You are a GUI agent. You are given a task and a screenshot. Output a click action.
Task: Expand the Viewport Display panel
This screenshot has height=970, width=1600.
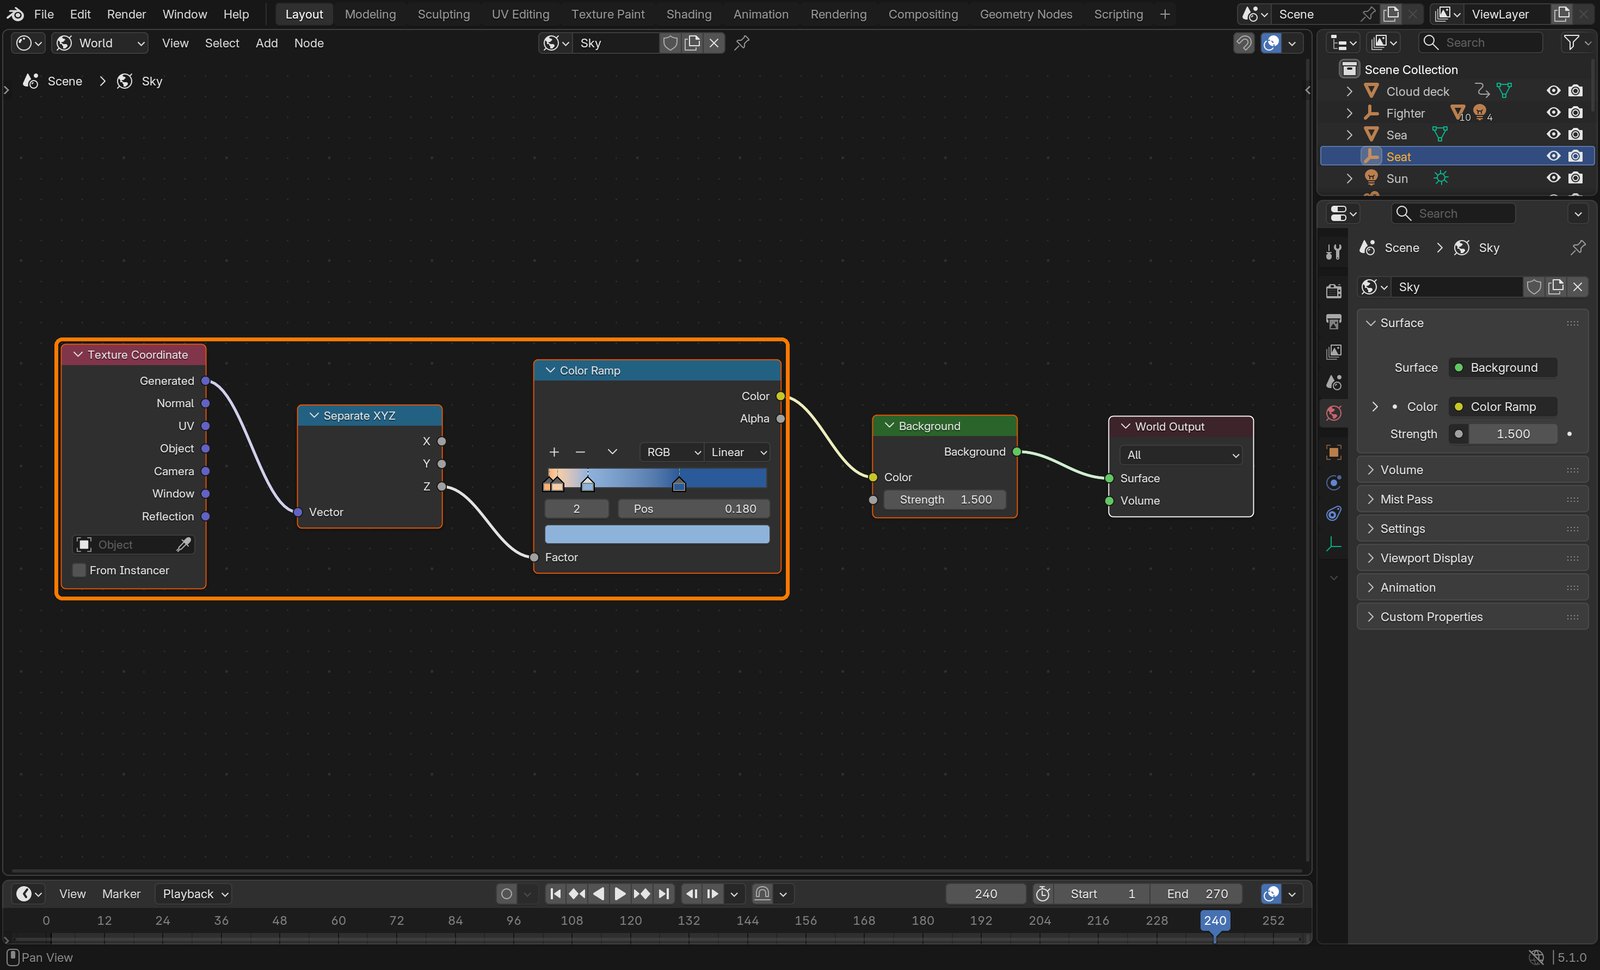(1472, 558)
